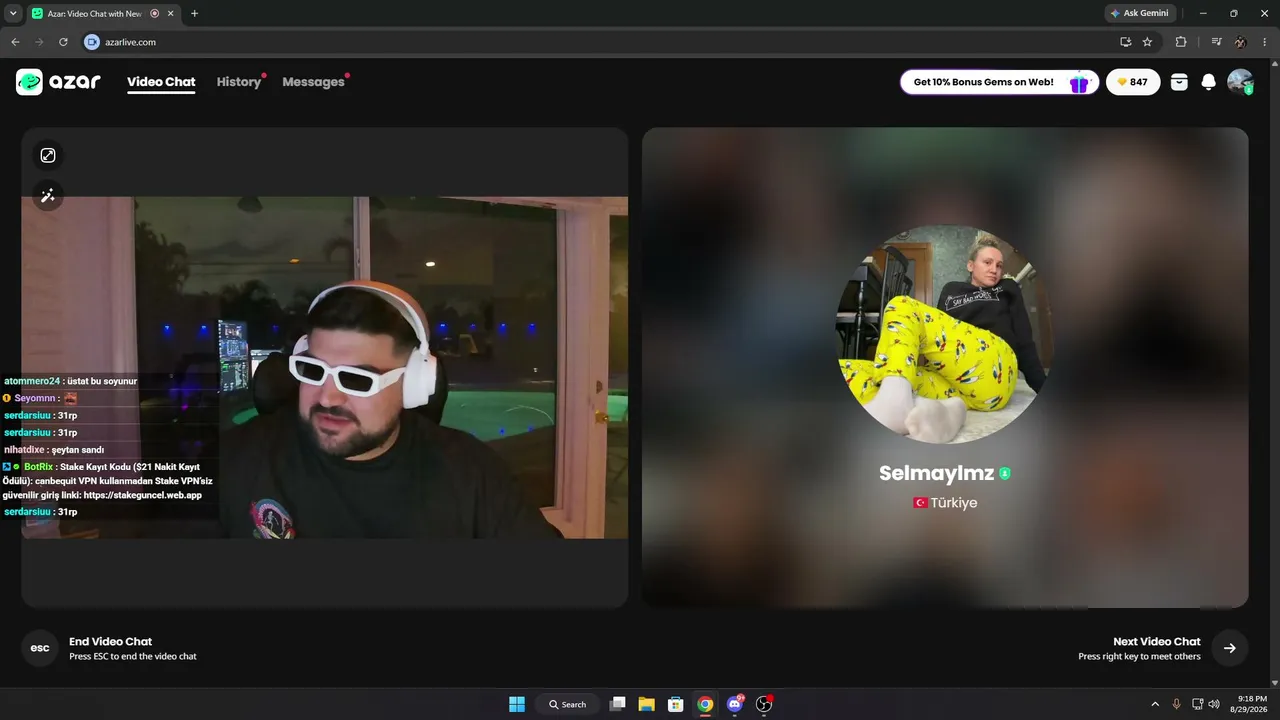Open the Messages tab

click(x=313, y=82)
